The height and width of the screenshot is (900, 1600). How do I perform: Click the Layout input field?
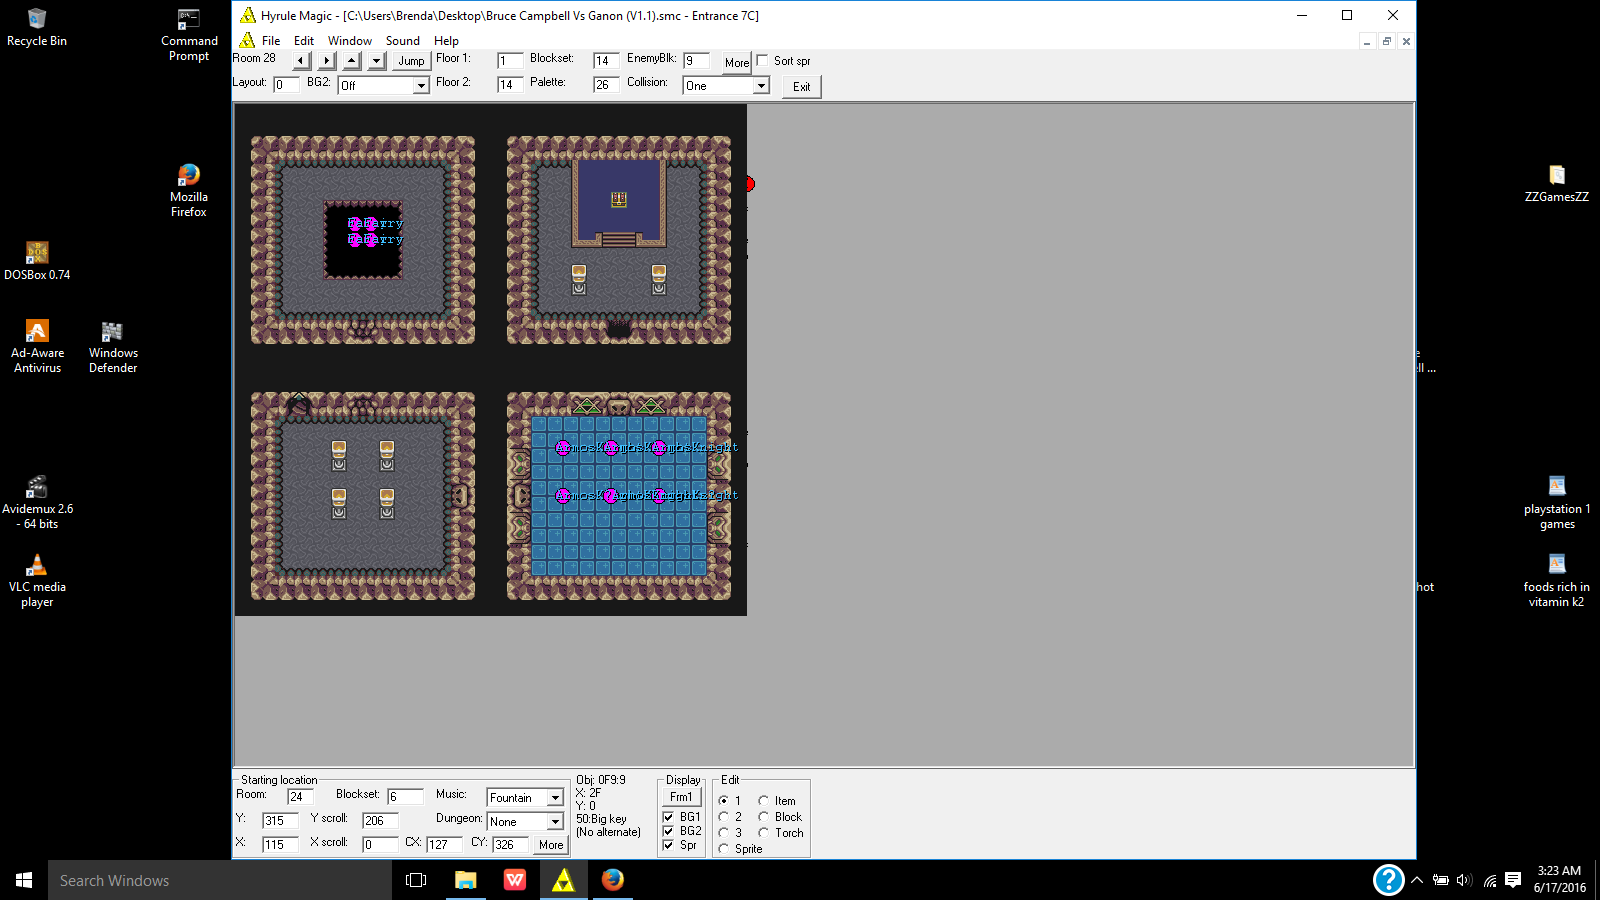coord(286,85)
